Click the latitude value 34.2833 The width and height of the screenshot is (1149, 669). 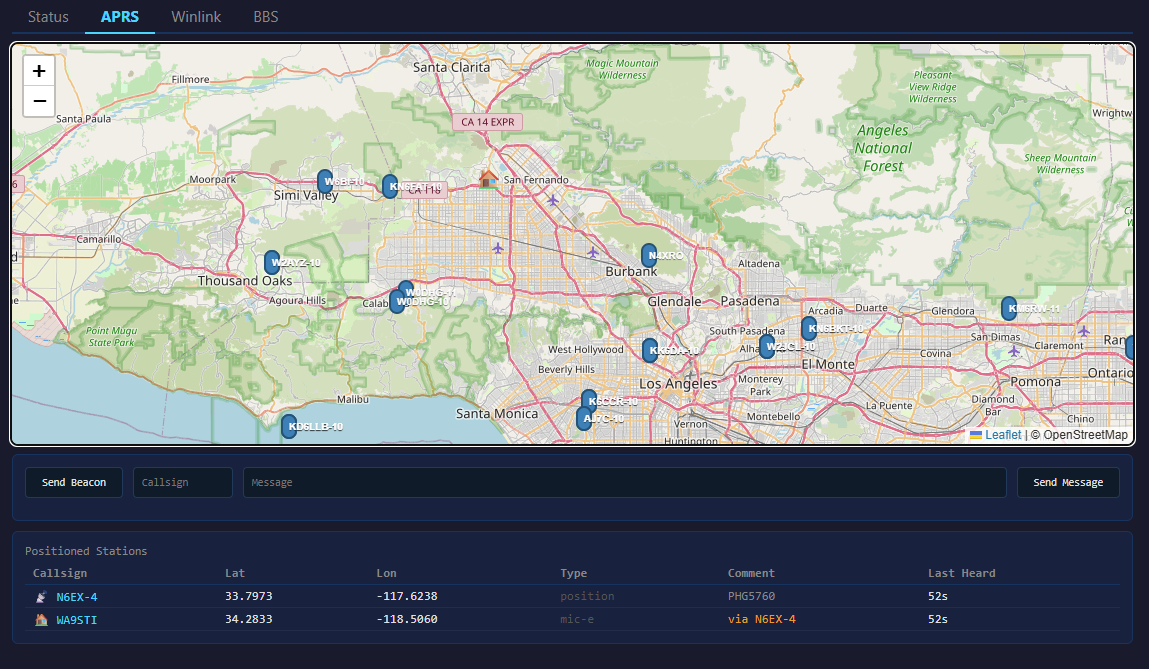pos(248,619)
